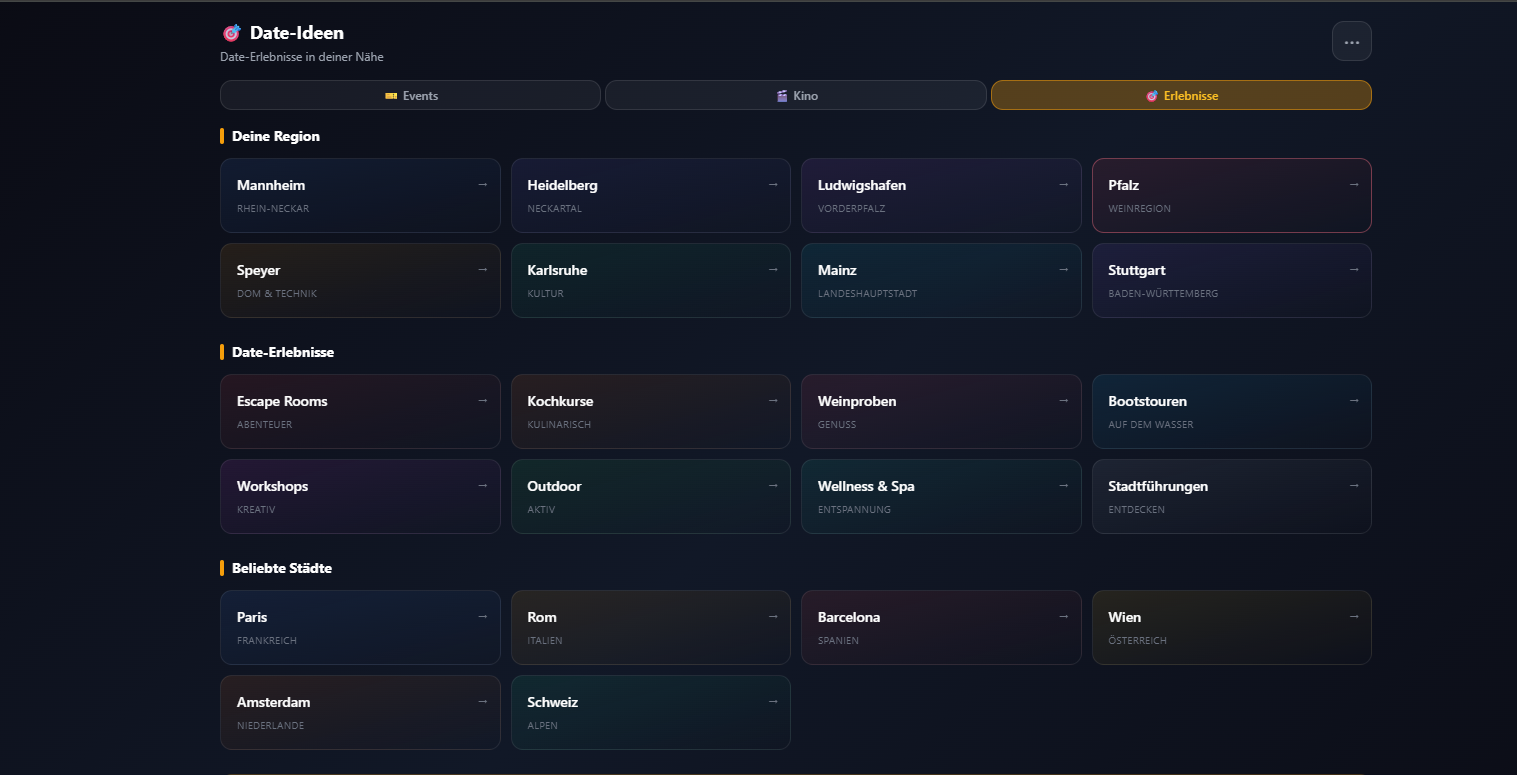Screen dimensions: 1517x775
Task: Click the "RHEIN-NECKAR" subtitle text
Action: [273, 209]
